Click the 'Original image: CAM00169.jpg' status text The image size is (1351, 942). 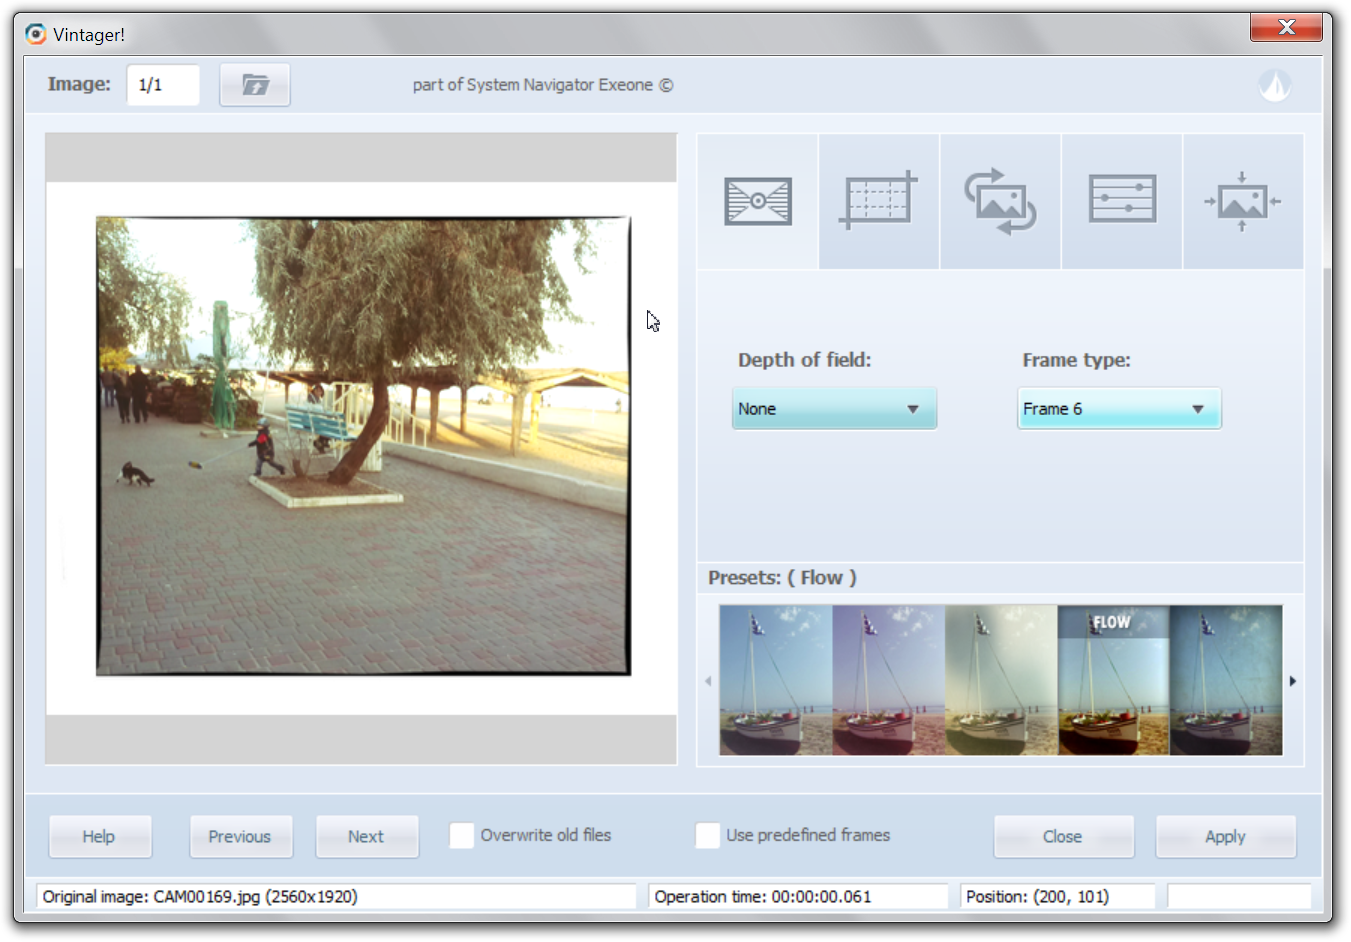coord(200,897)
